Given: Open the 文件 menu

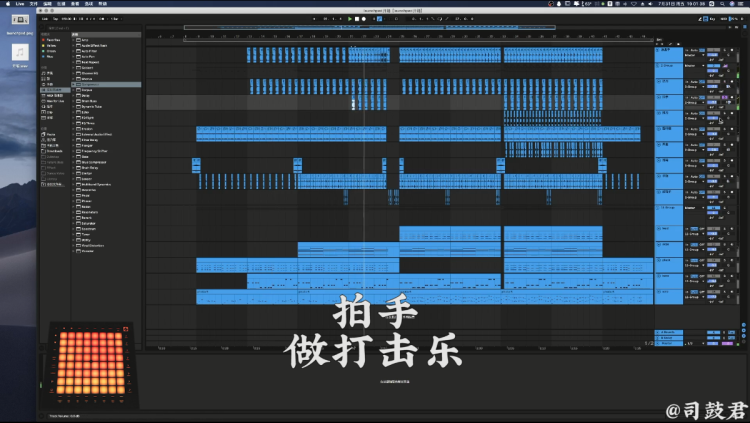Looking at the screenshot, I should click(33, 4).
